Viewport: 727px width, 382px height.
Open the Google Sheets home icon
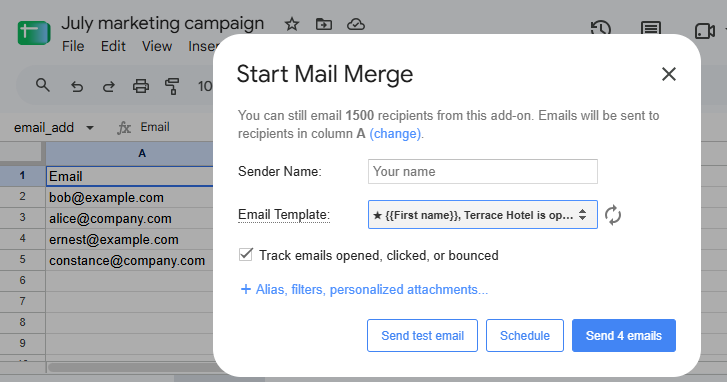(x=34, y=33)
